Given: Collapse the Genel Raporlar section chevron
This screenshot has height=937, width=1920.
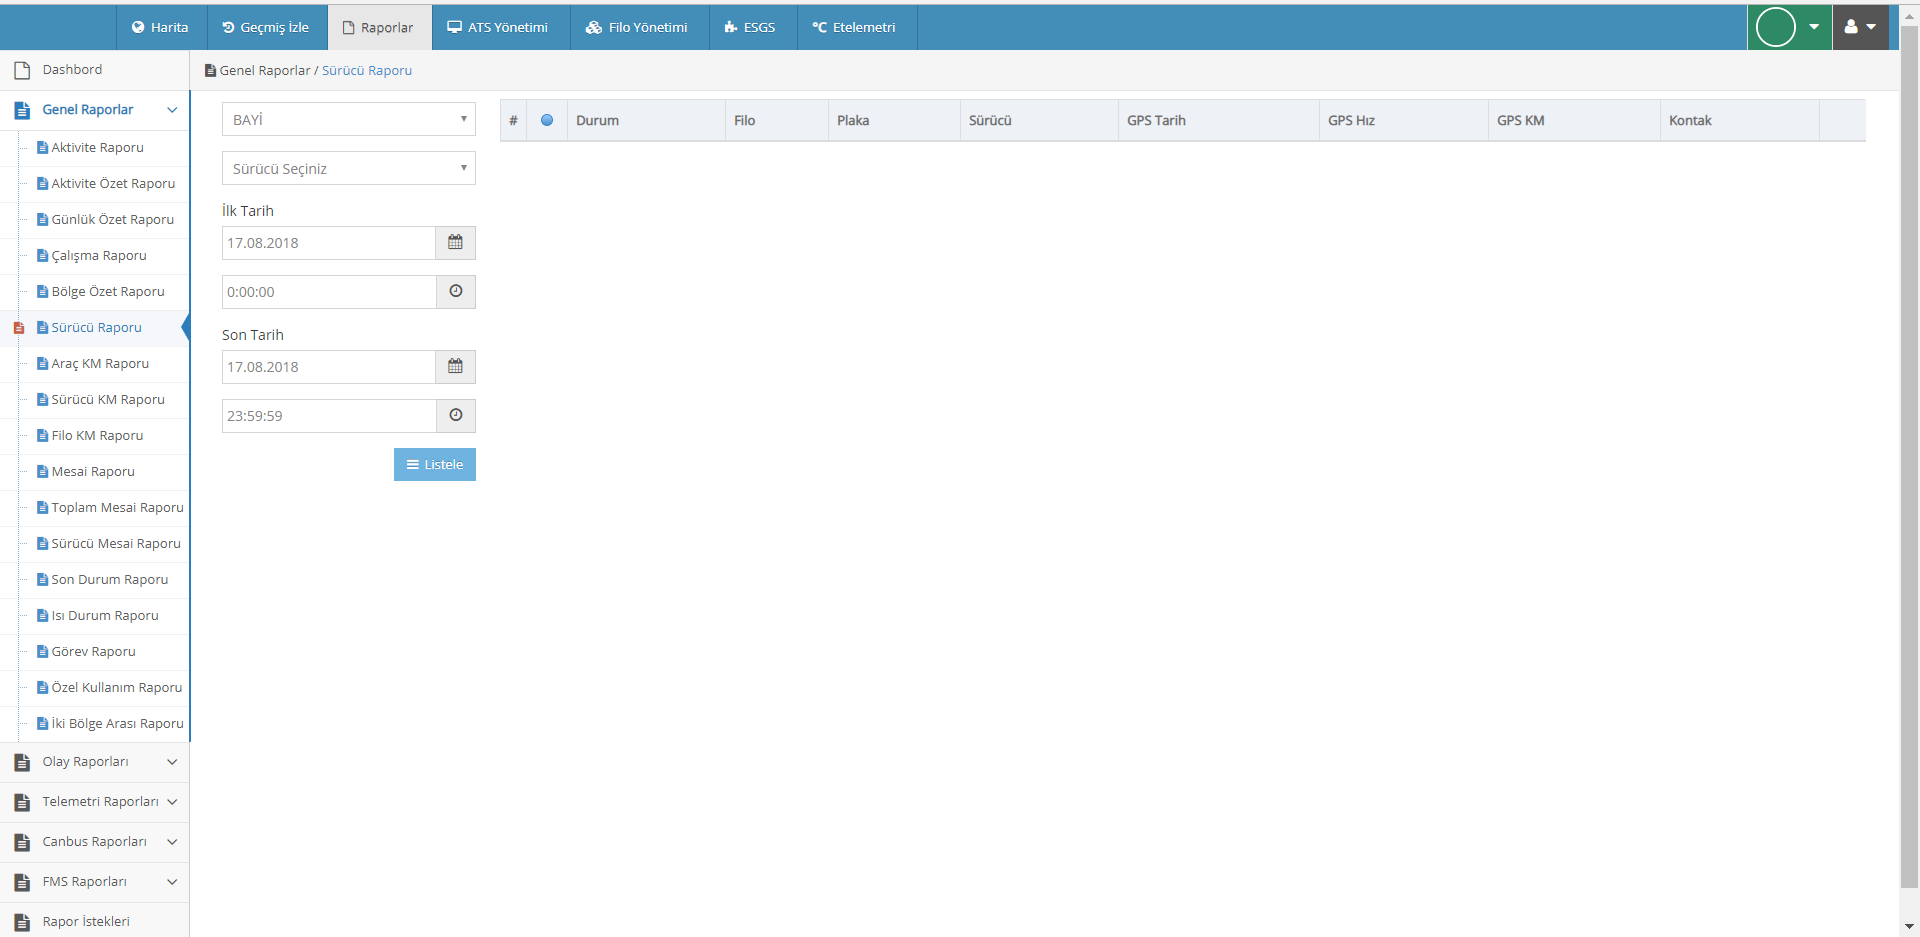Looking at the screenshot, I should 172,110.
